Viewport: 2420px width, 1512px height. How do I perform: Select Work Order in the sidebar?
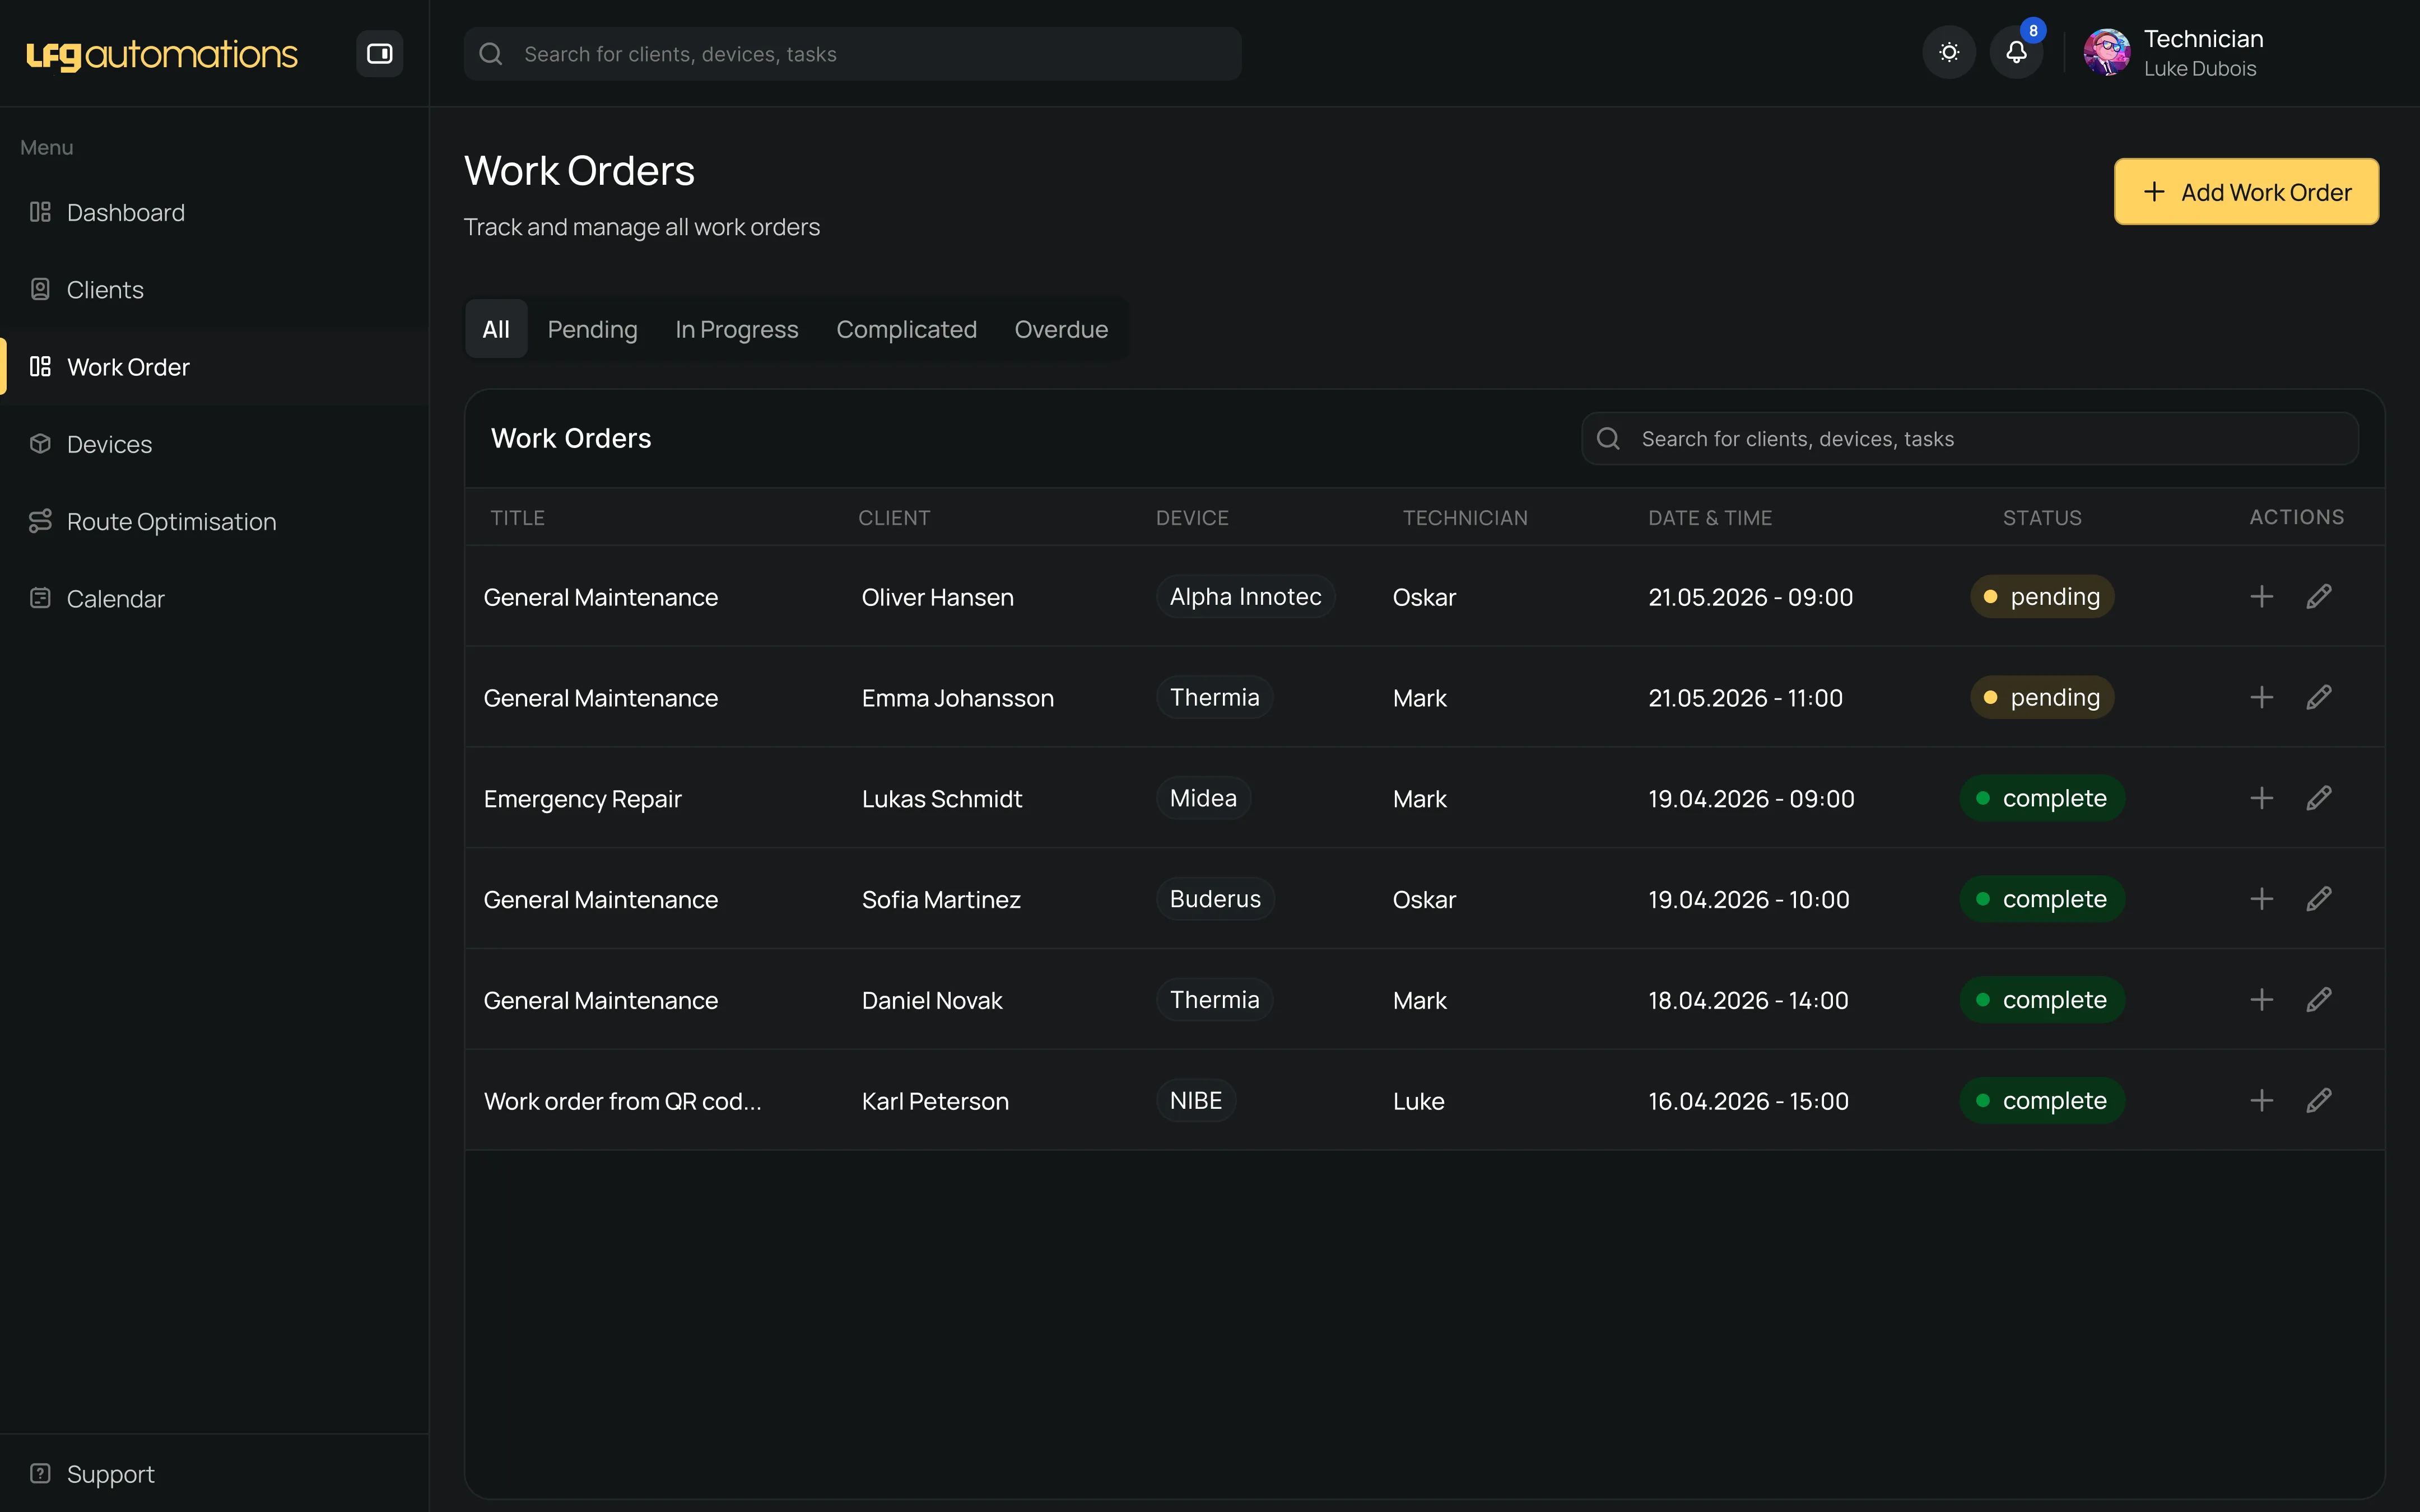(x=214, y=367)
